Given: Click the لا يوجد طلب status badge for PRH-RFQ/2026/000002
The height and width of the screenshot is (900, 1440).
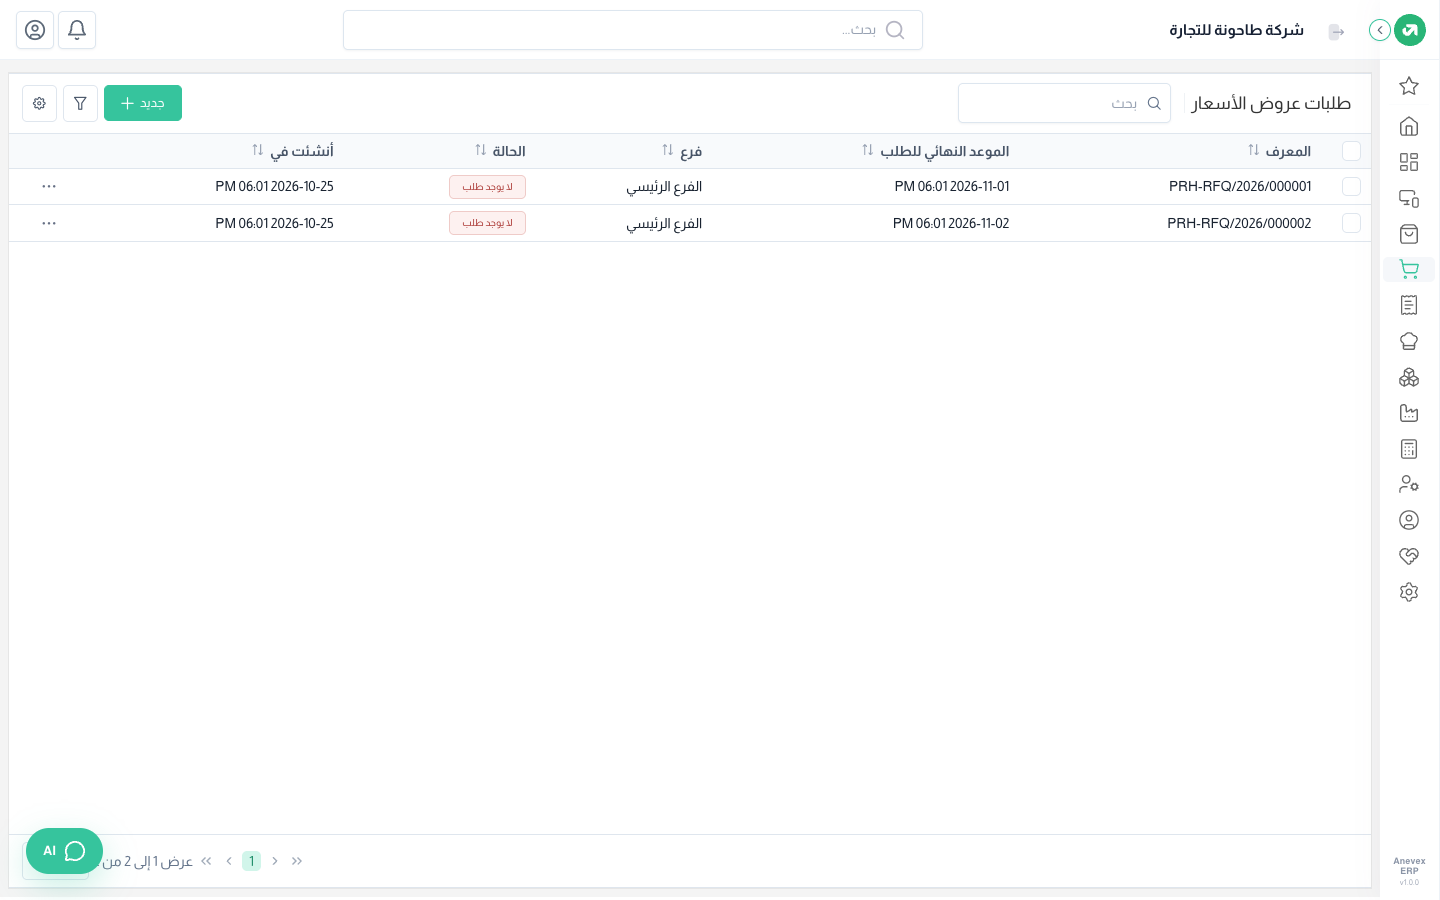Looking at the screenshot, I should [487, 223].
